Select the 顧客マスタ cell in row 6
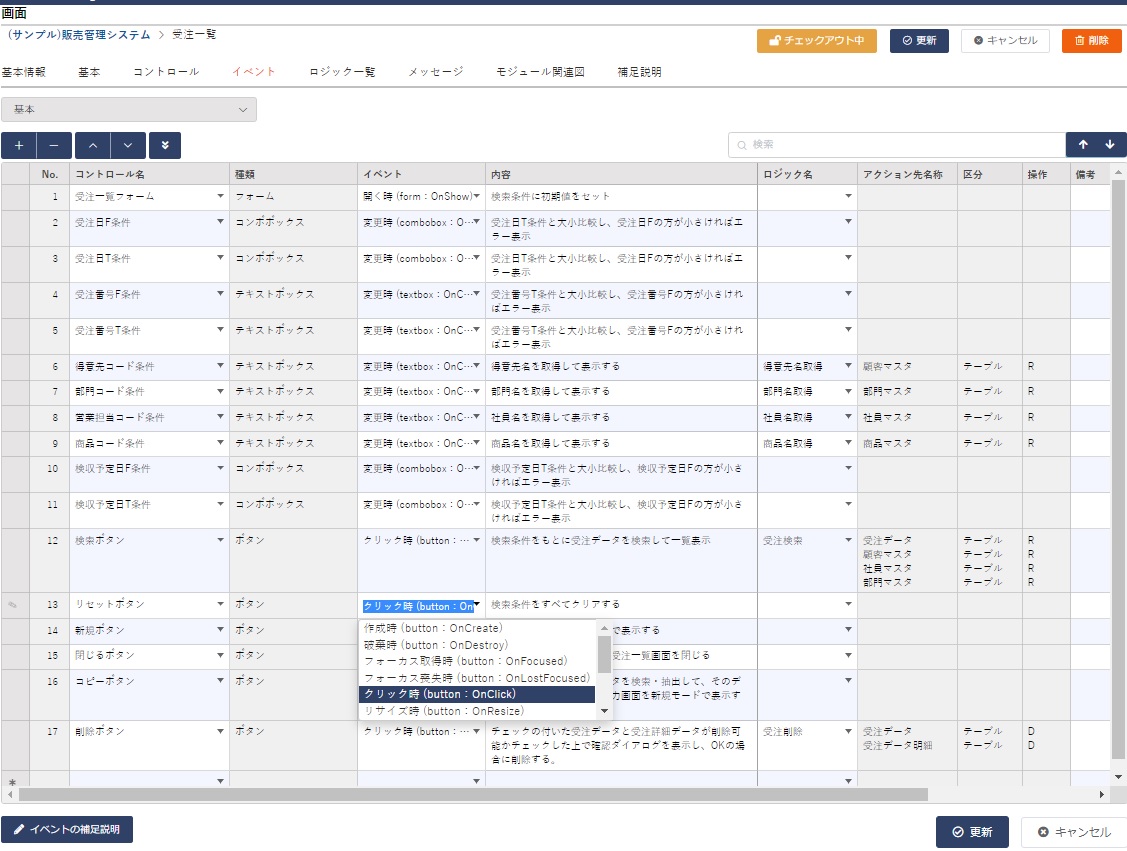The width and height of the screenshot is (1127, 851). click(x=907, y=367)
